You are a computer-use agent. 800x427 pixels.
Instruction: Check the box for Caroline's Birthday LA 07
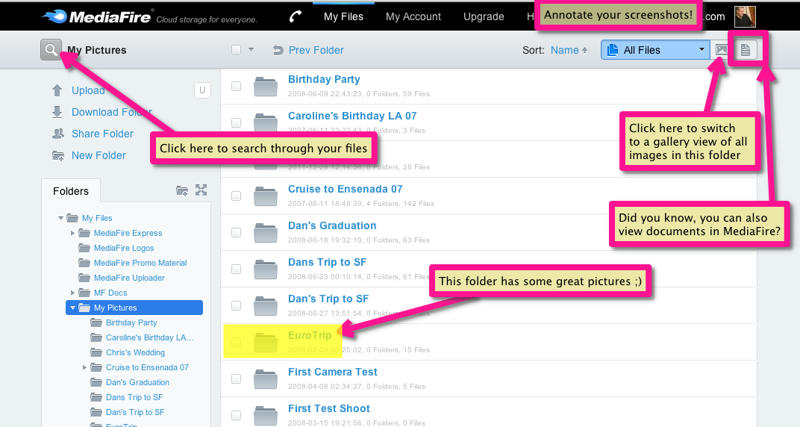tap(236, 122)
